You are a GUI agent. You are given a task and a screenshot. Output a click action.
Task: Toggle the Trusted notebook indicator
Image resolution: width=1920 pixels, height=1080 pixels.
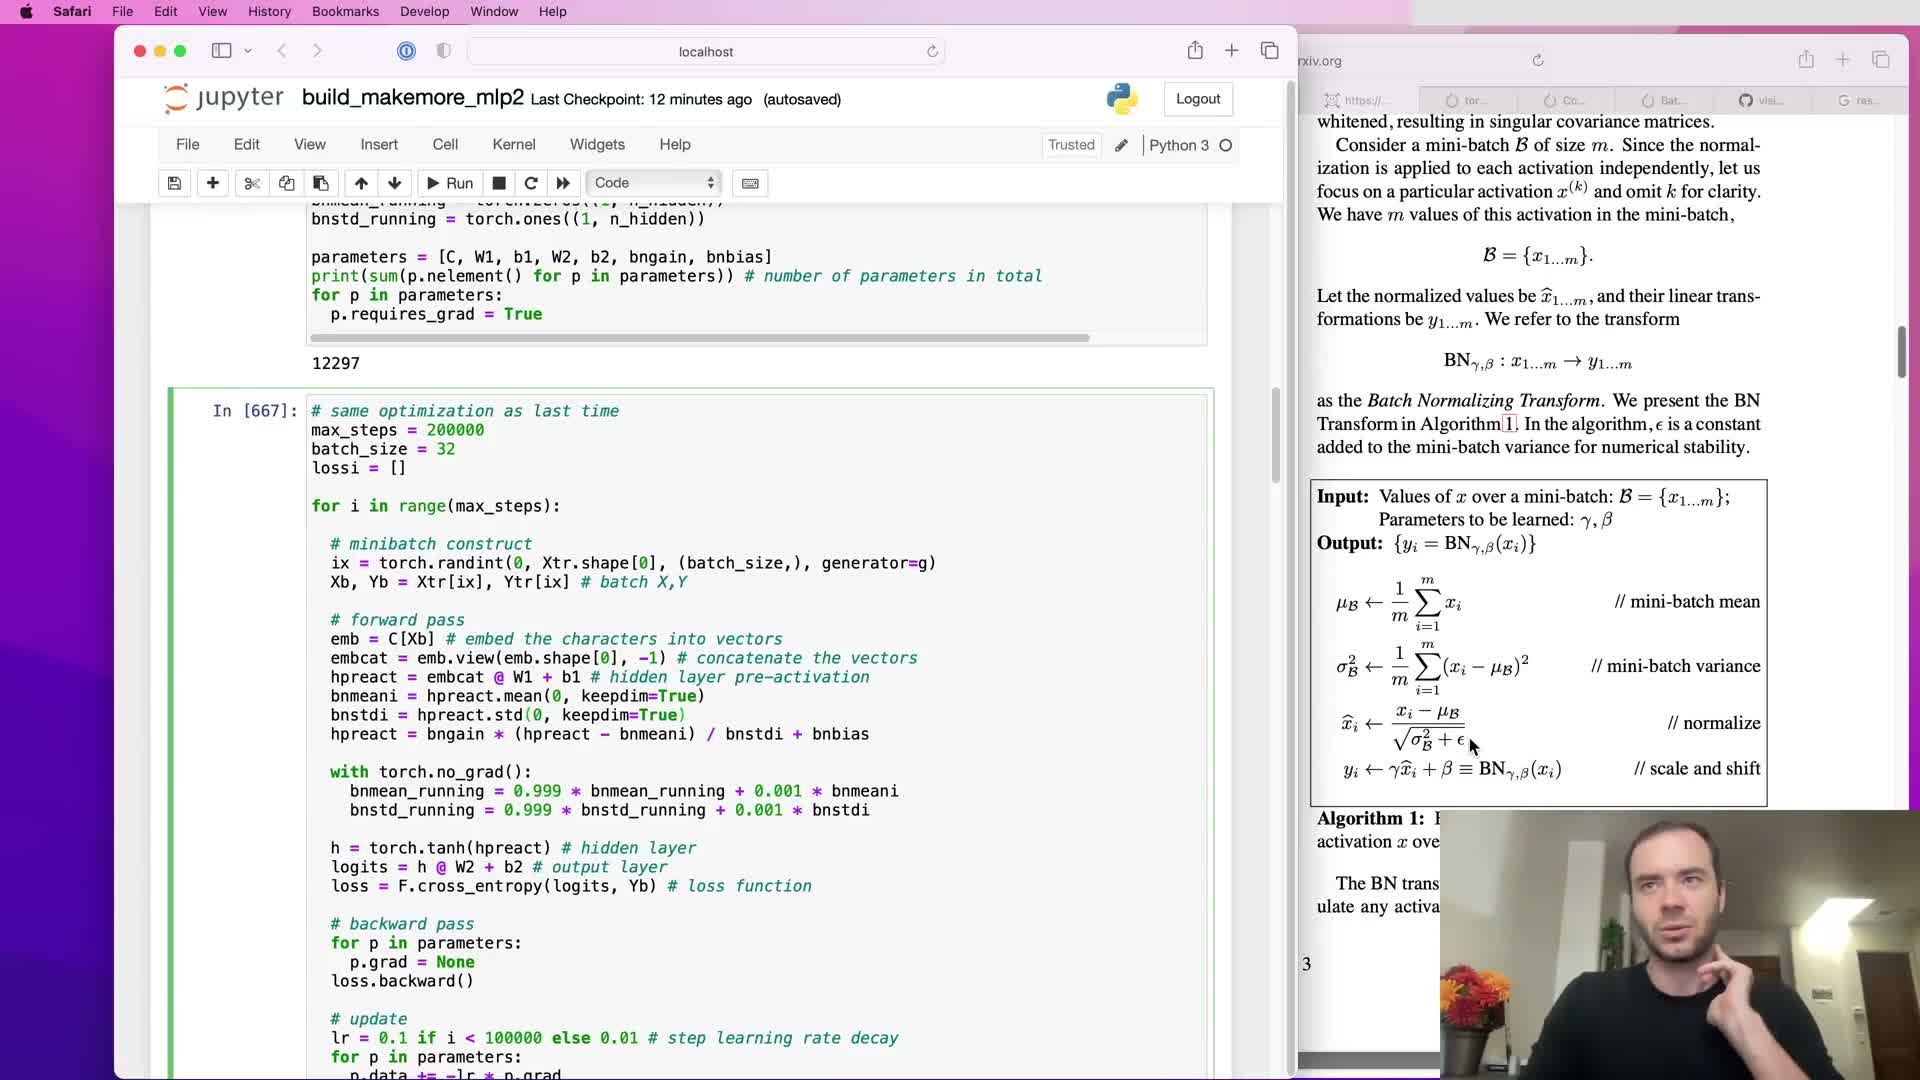[x=1071, y=145]
